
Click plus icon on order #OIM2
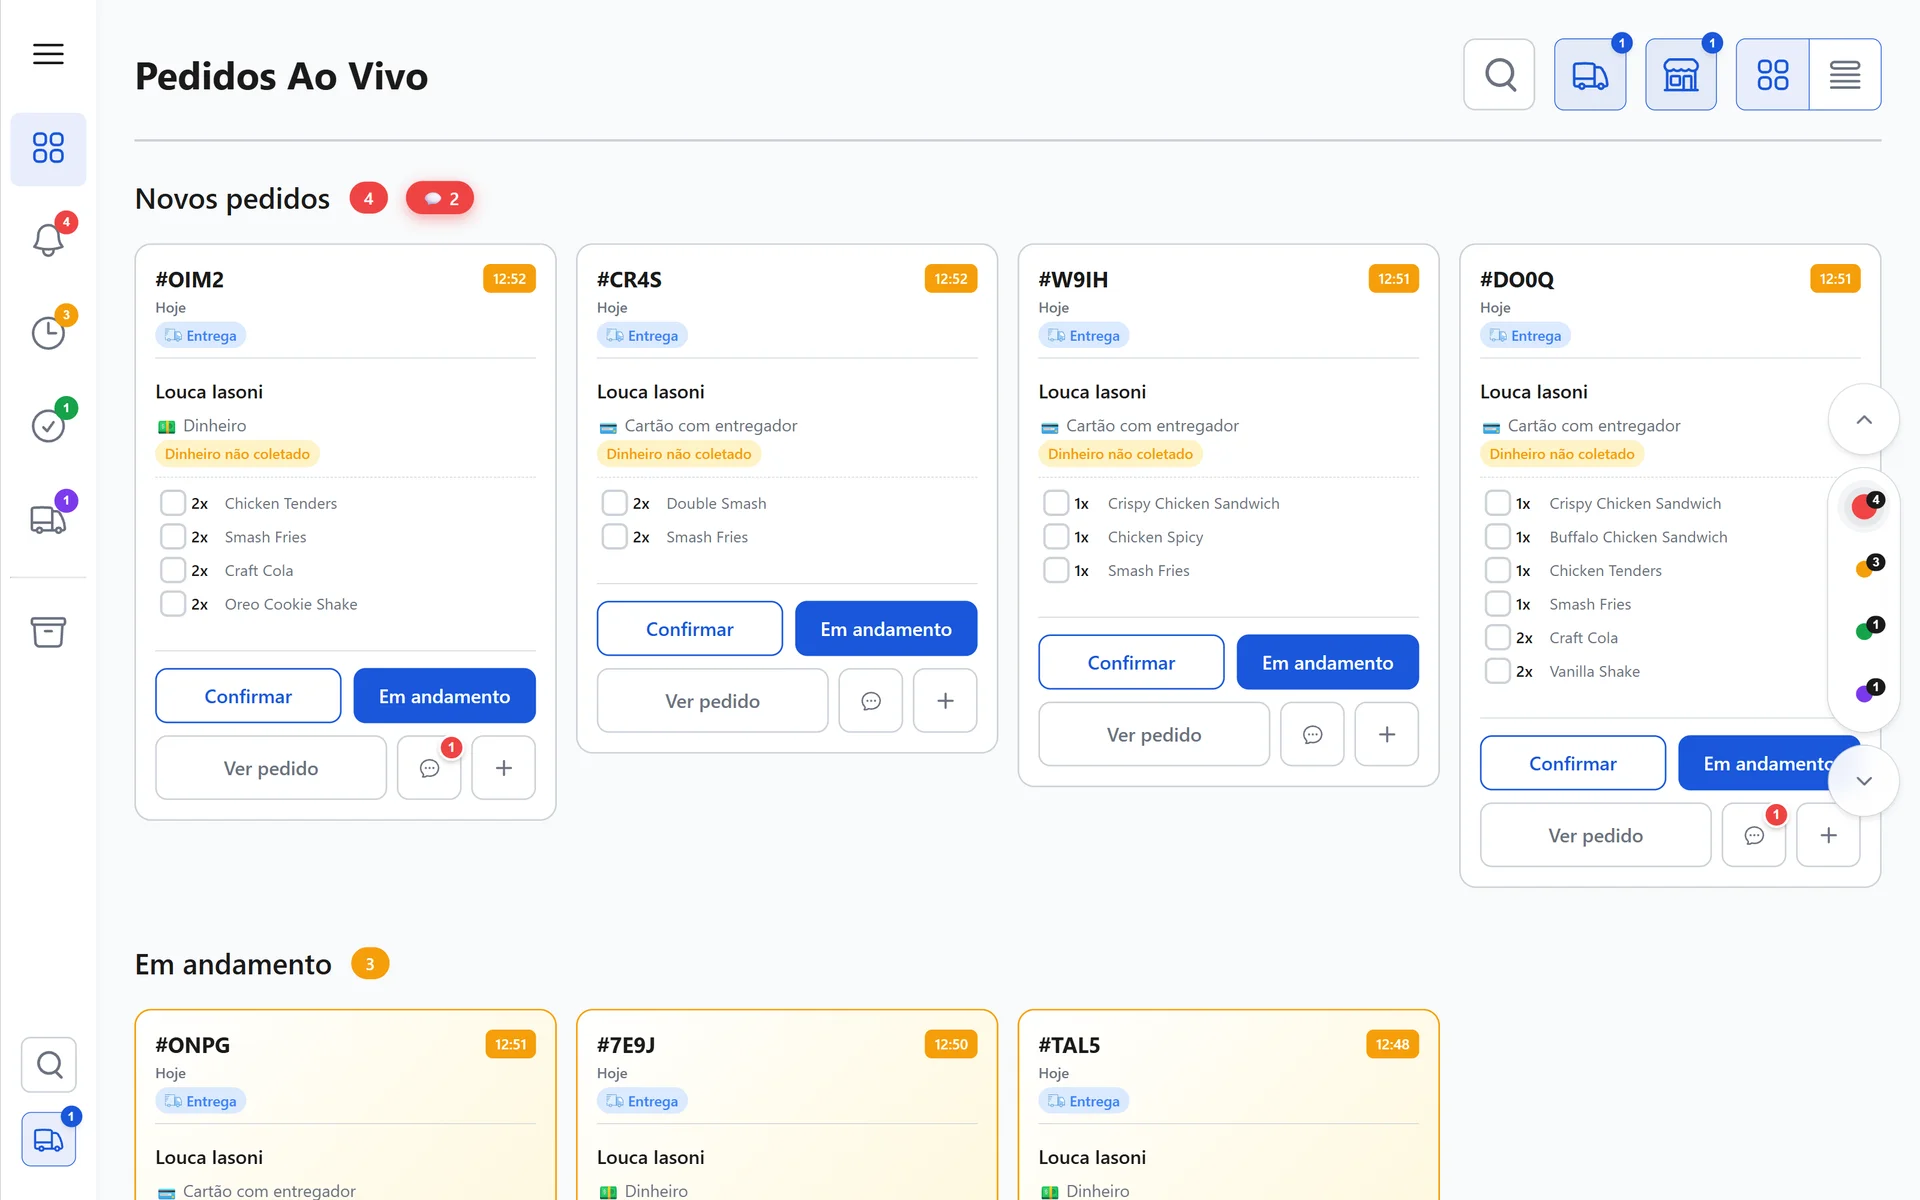coord(503,768)
